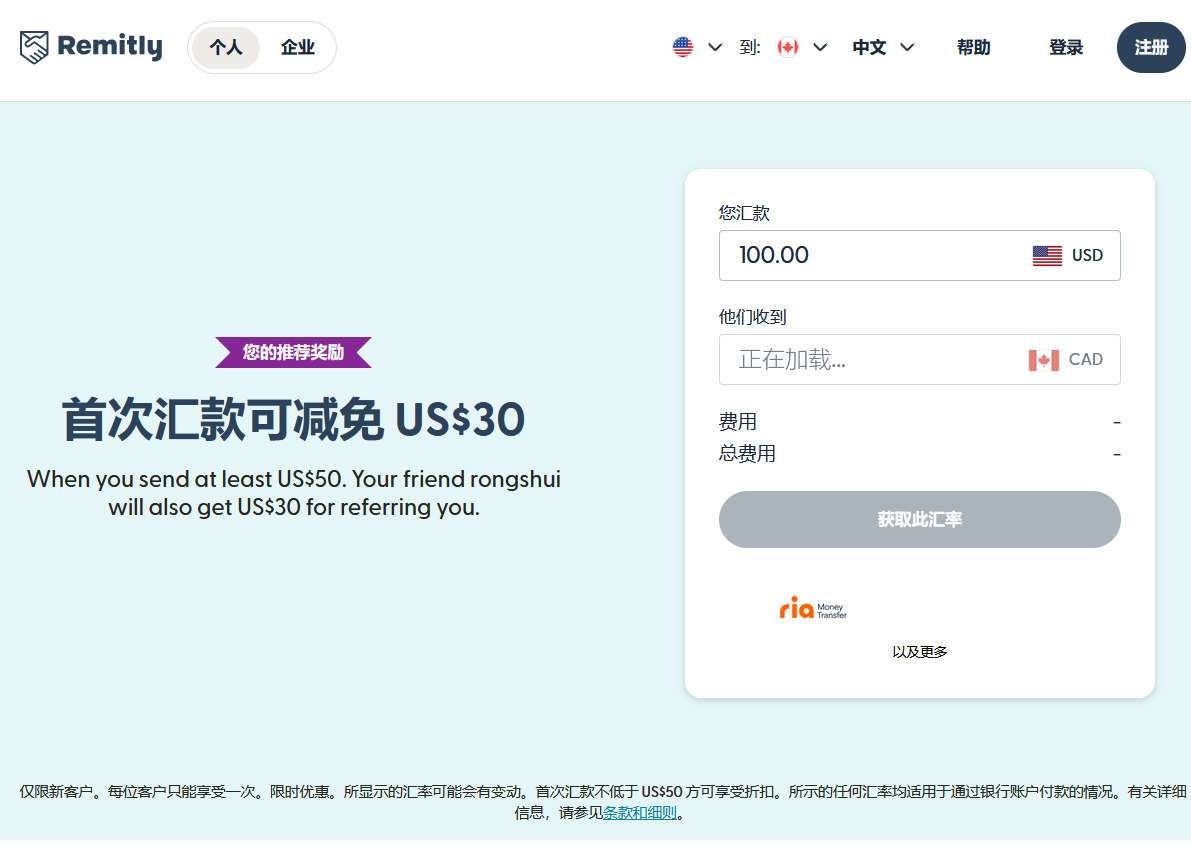Viewport: 1191px width, 845px height.
Task: Click the 您的推荐奖励 ribbon badge
Action: pyautogui.click(x=293, y=352)
